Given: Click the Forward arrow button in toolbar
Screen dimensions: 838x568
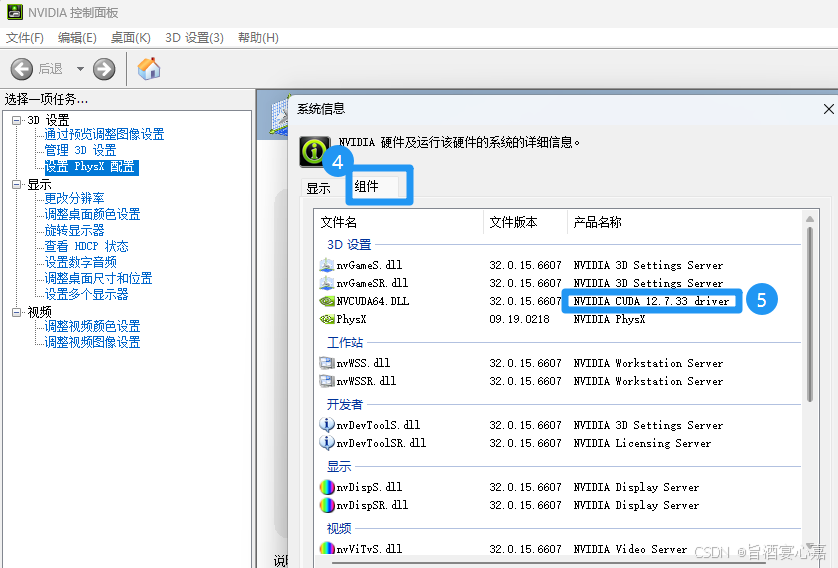Looking at the screenshot, I should [104, 69].
